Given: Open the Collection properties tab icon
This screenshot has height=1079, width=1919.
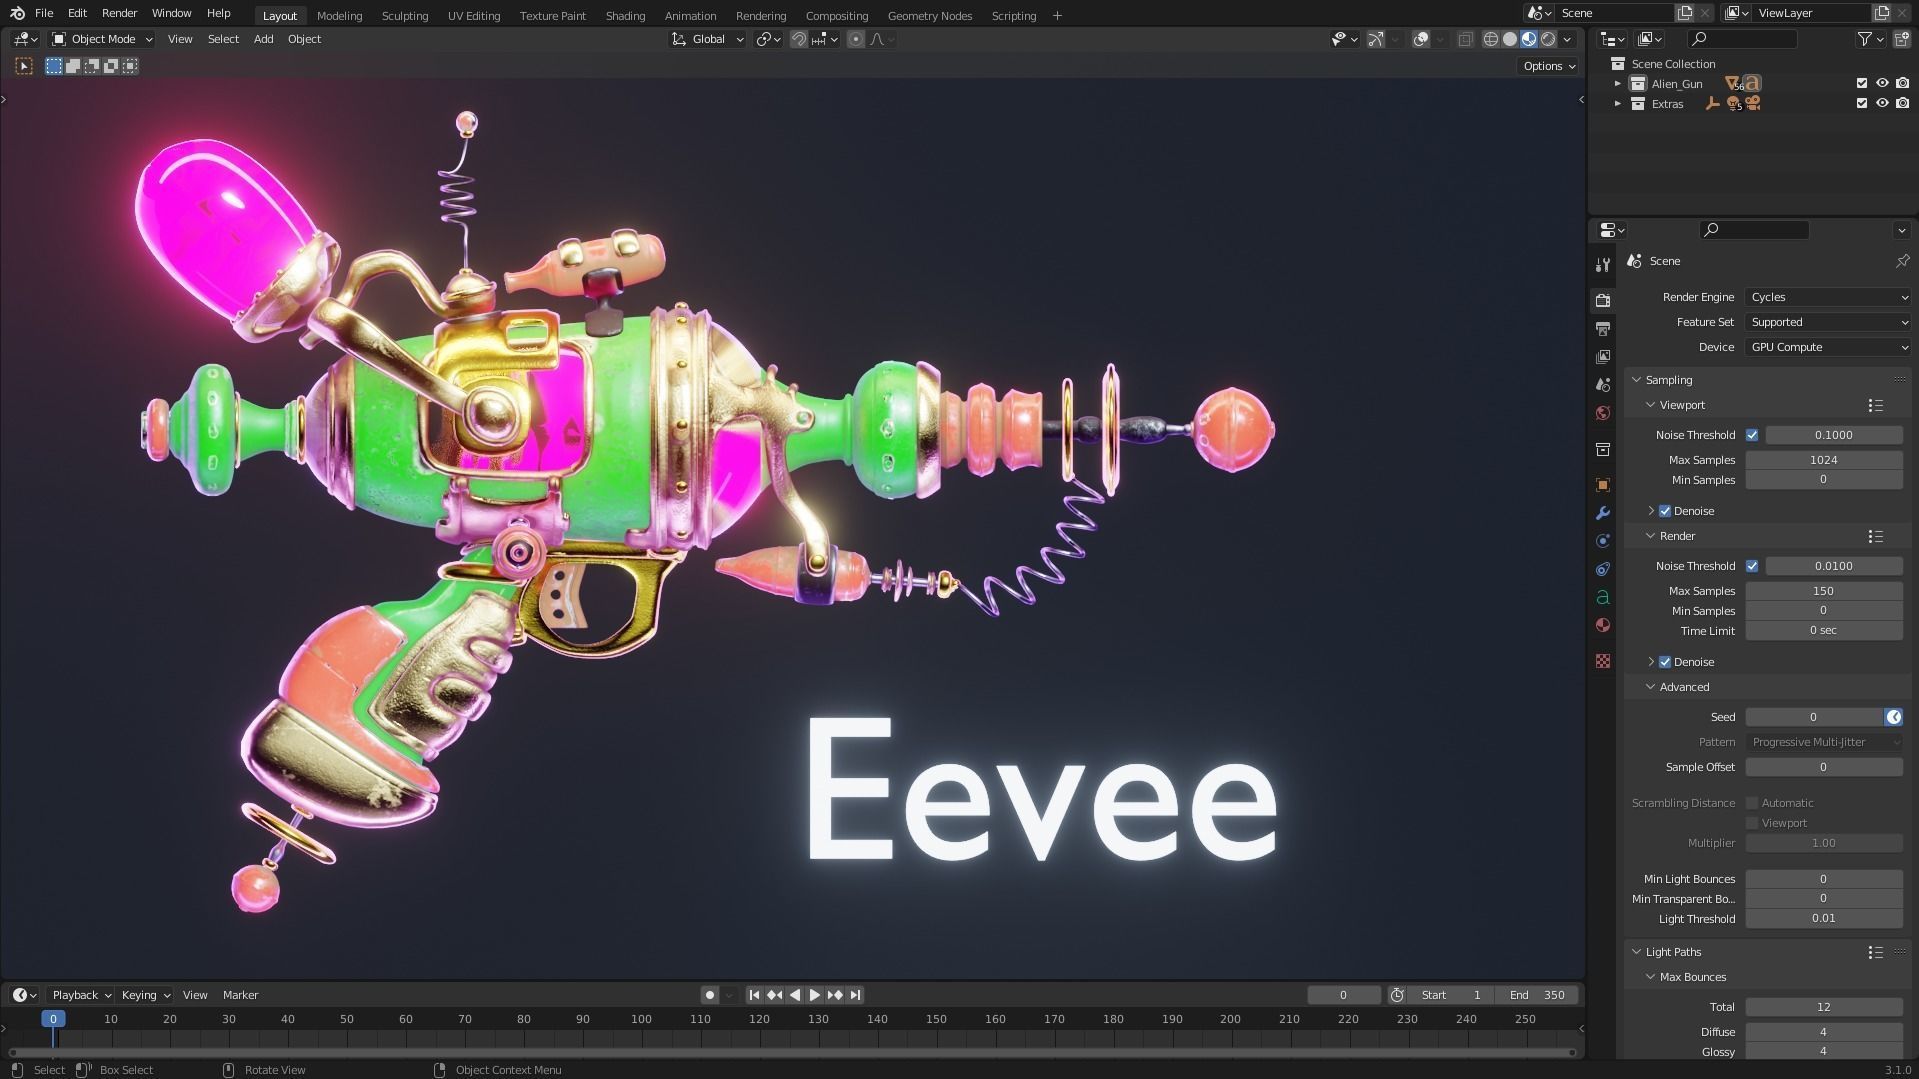Looking at the screenshot, I should [x=1603, y=450].
